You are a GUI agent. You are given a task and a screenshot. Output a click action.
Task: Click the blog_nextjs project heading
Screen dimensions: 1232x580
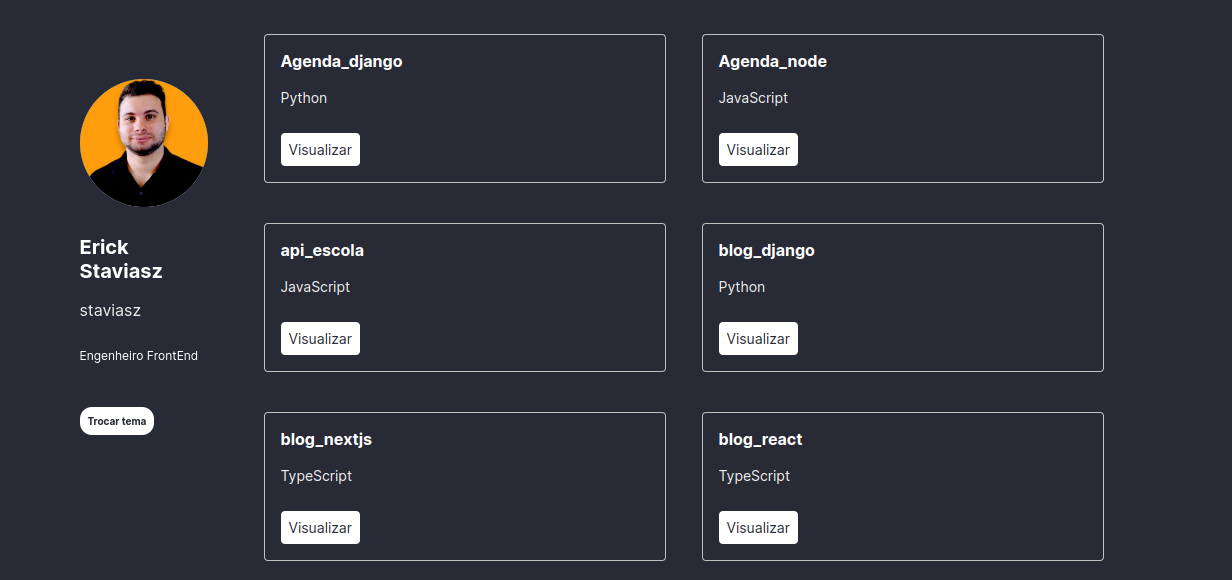tap(326, 439)
